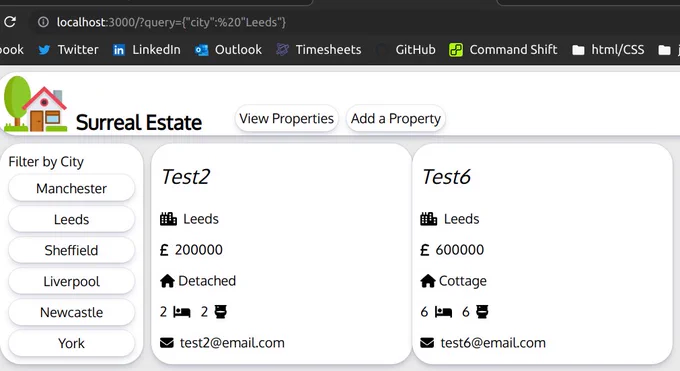
Task: Go to View Properties
Action: click(x=286, y=118)
